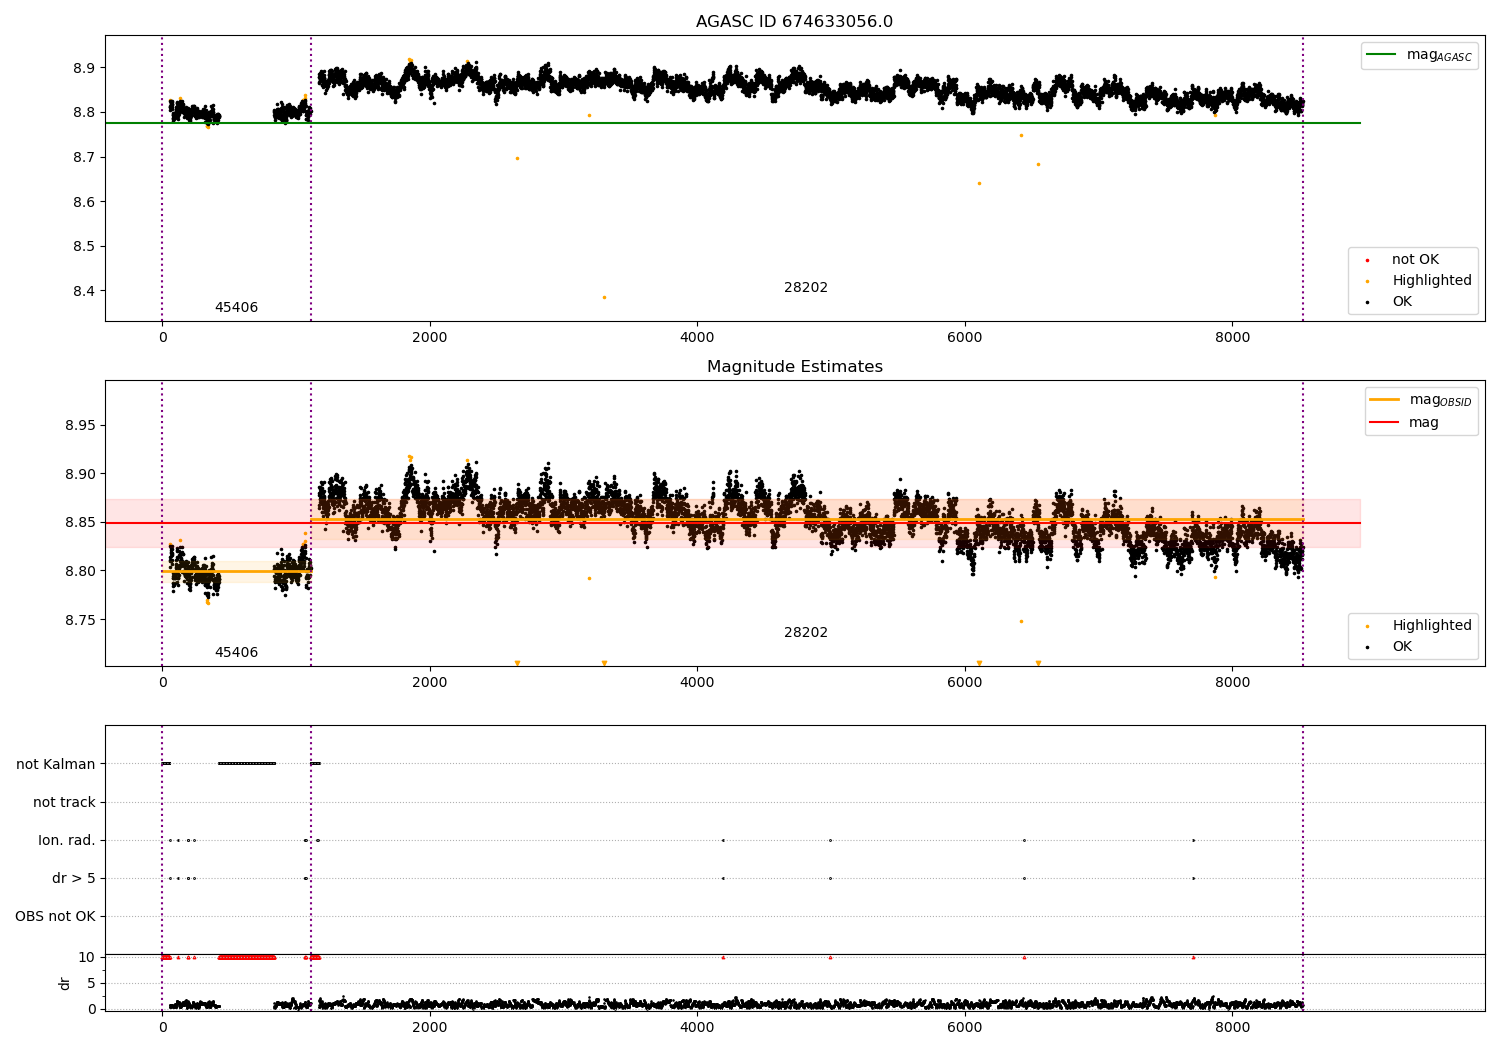
Task: Select the 'not track' row label
Action: point(64,803)
